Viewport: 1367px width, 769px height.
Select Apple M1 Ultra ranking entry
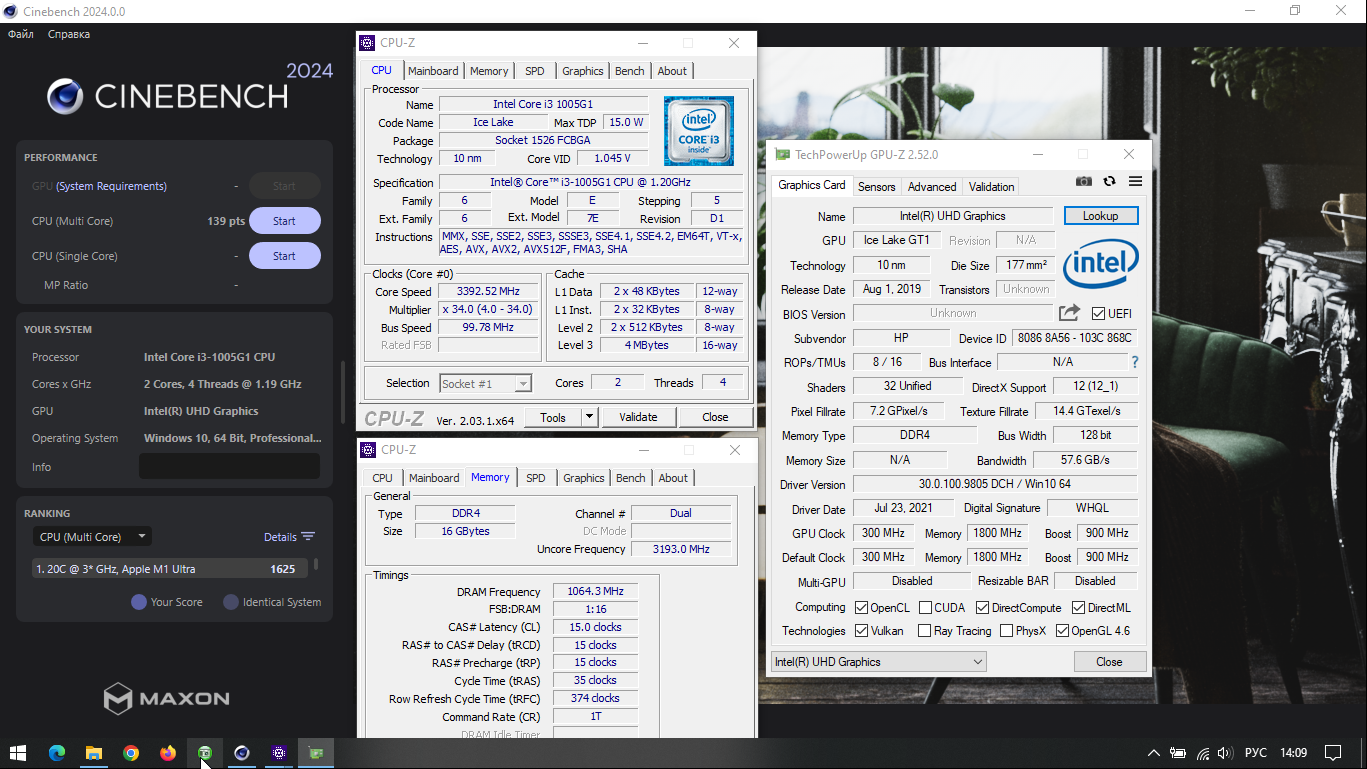170,569
